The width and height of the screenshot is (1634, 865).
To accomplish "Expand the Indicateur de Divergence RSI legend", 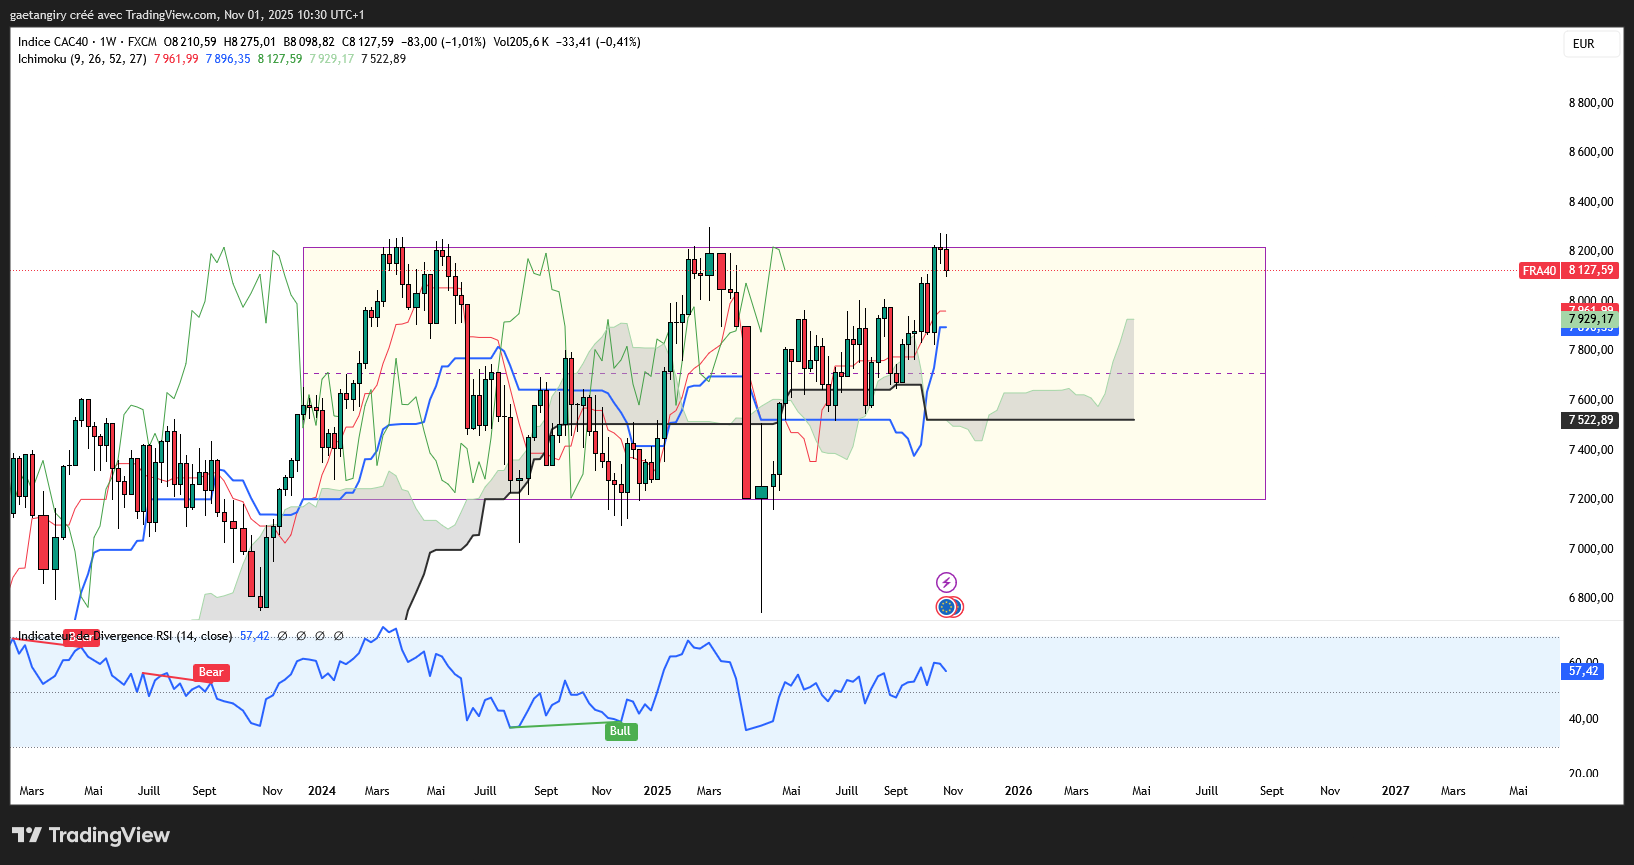I will [x=125, y=636].
